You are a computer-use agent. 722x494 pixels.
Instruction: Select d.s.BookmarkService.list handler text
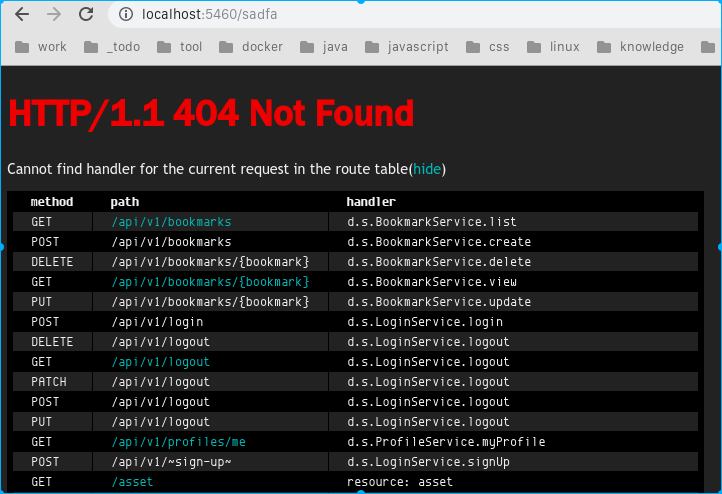coord(432,222)
